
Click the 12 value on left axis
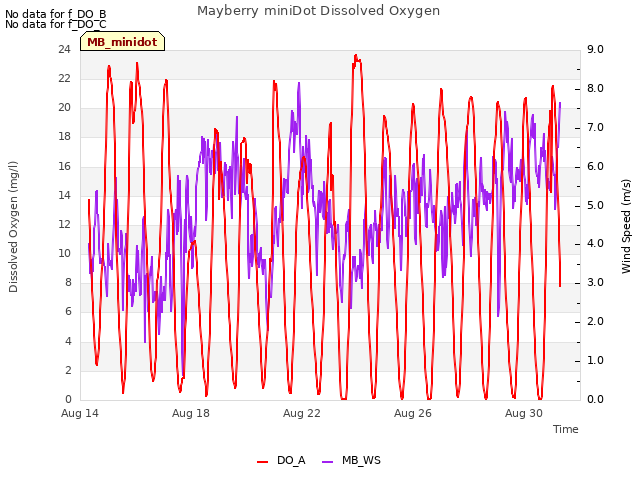point(65,224)
